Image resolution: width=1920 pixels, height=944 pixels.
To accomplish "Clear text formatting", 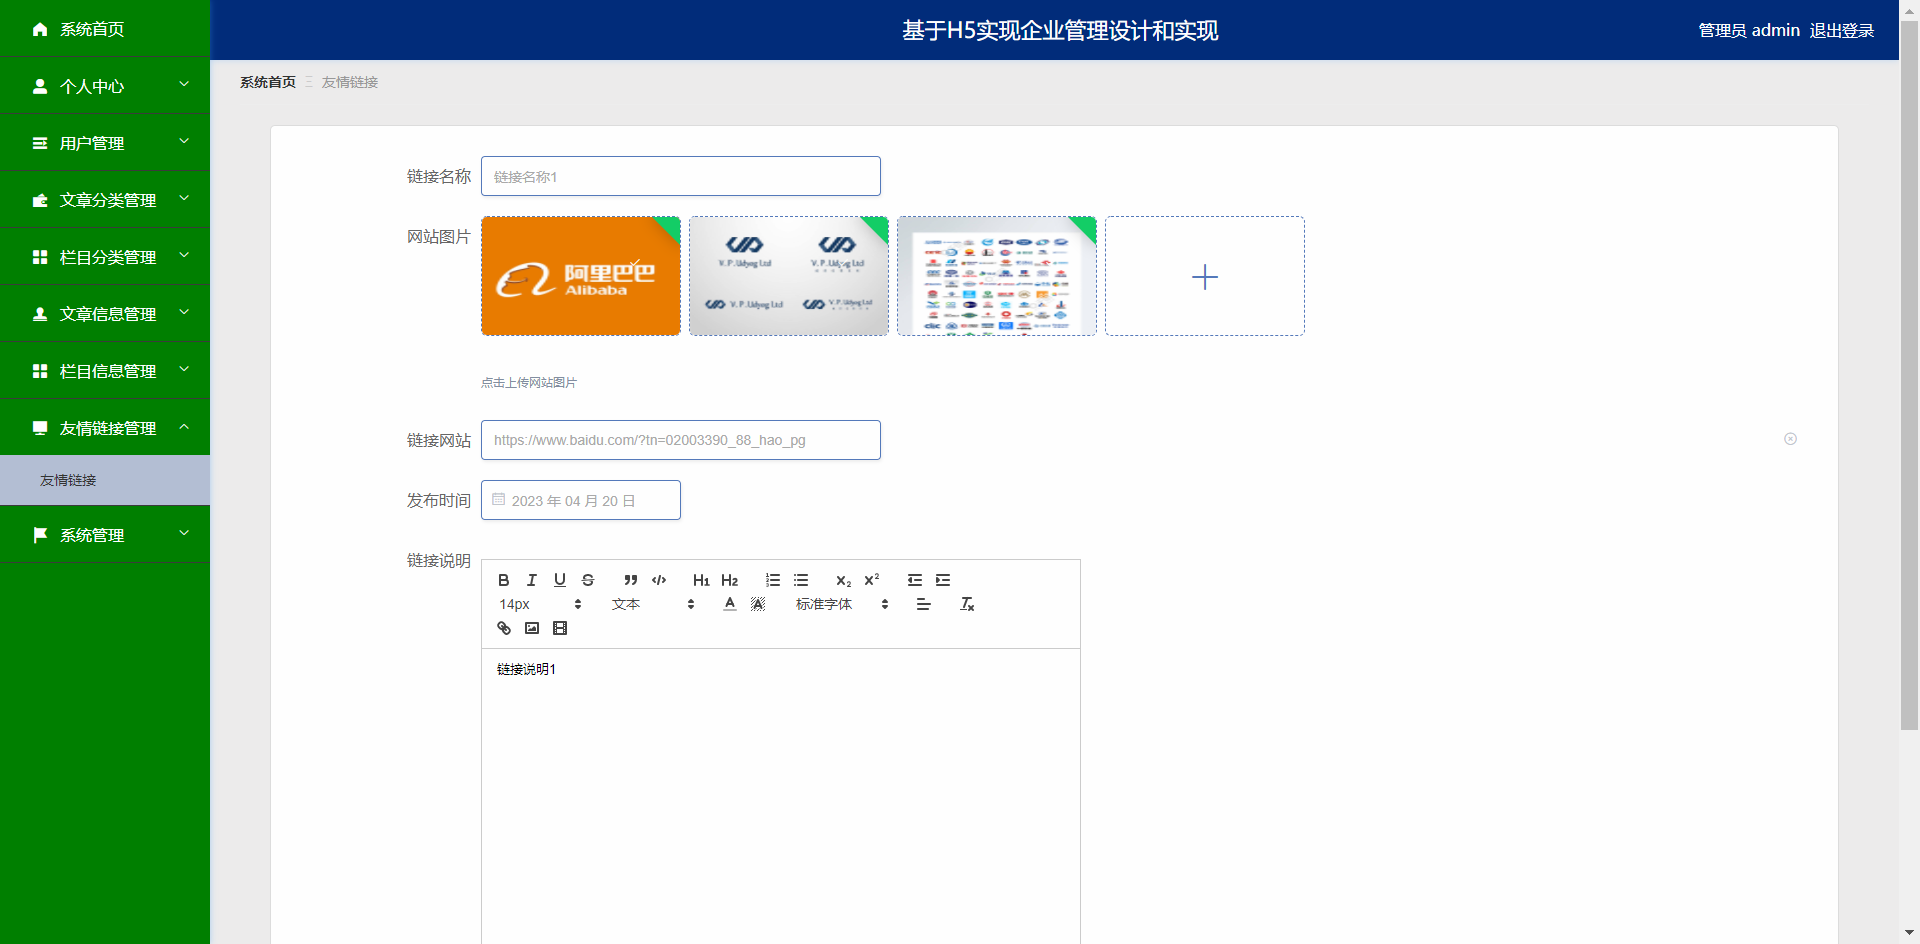I will [x=967, y=604].
